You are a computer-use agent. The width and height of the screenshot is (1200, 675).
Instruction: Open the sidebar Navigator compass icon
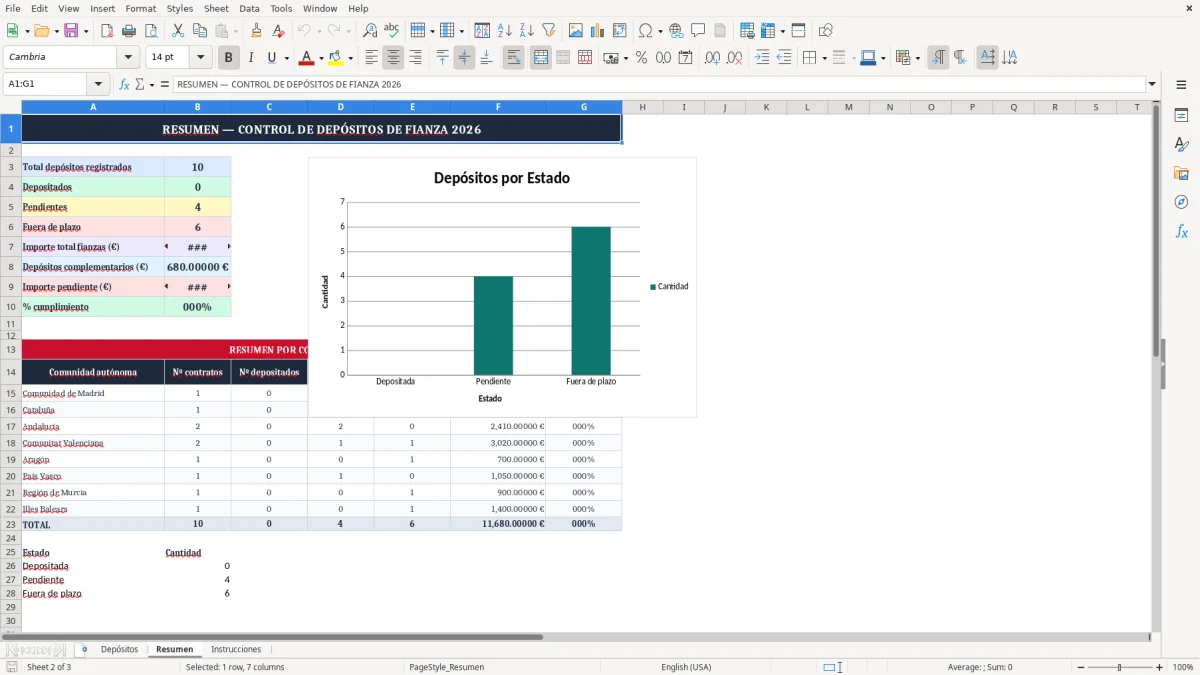[1181, 202]
